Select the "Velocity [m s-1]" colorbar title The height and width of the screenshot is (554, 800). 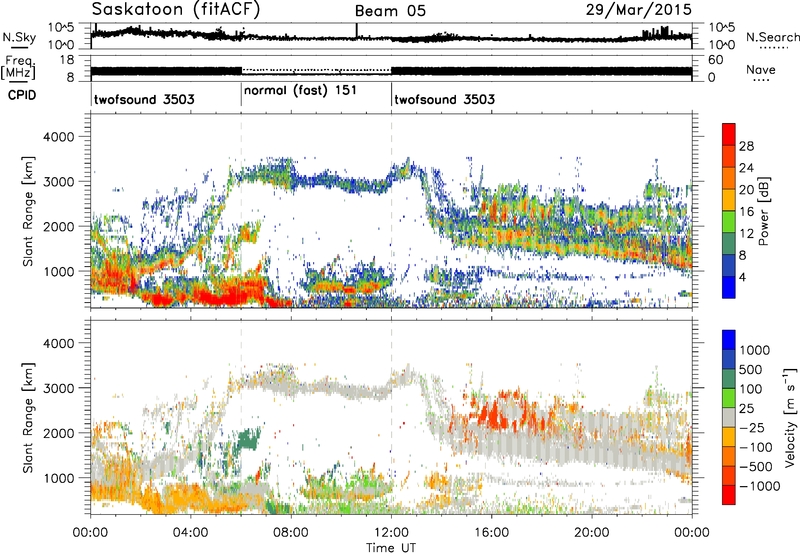790,417
